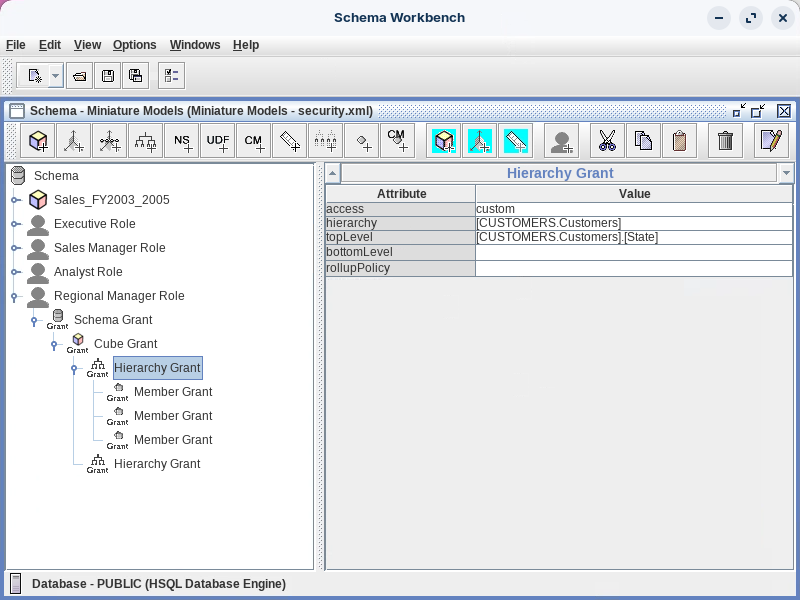
Task: Click the rollupPolicy value field
Action: pos(634,269)
